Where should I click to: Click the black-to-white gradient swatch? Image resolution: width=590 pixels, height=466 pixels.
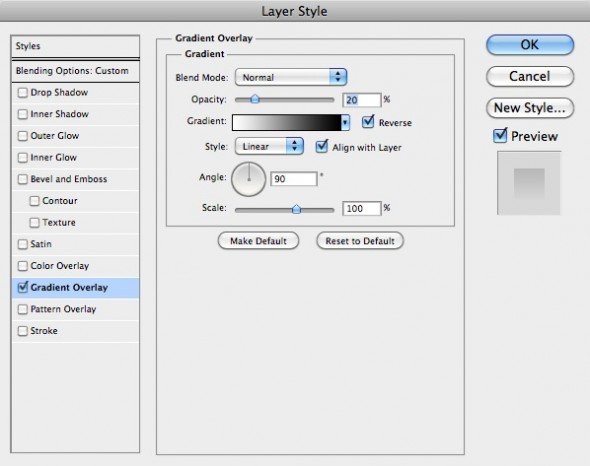pyautogui.click(x=287, y=123)
